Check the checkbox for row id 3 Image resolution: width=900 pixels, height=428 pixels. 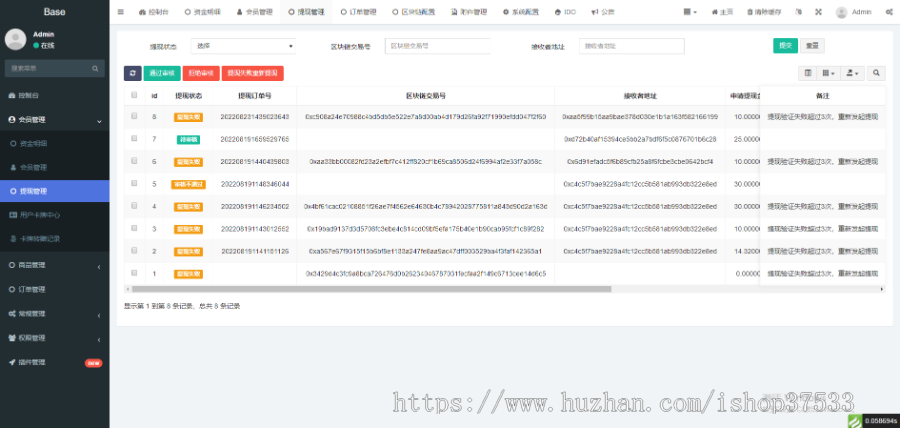pyautogui.click(x=134, y=228)
